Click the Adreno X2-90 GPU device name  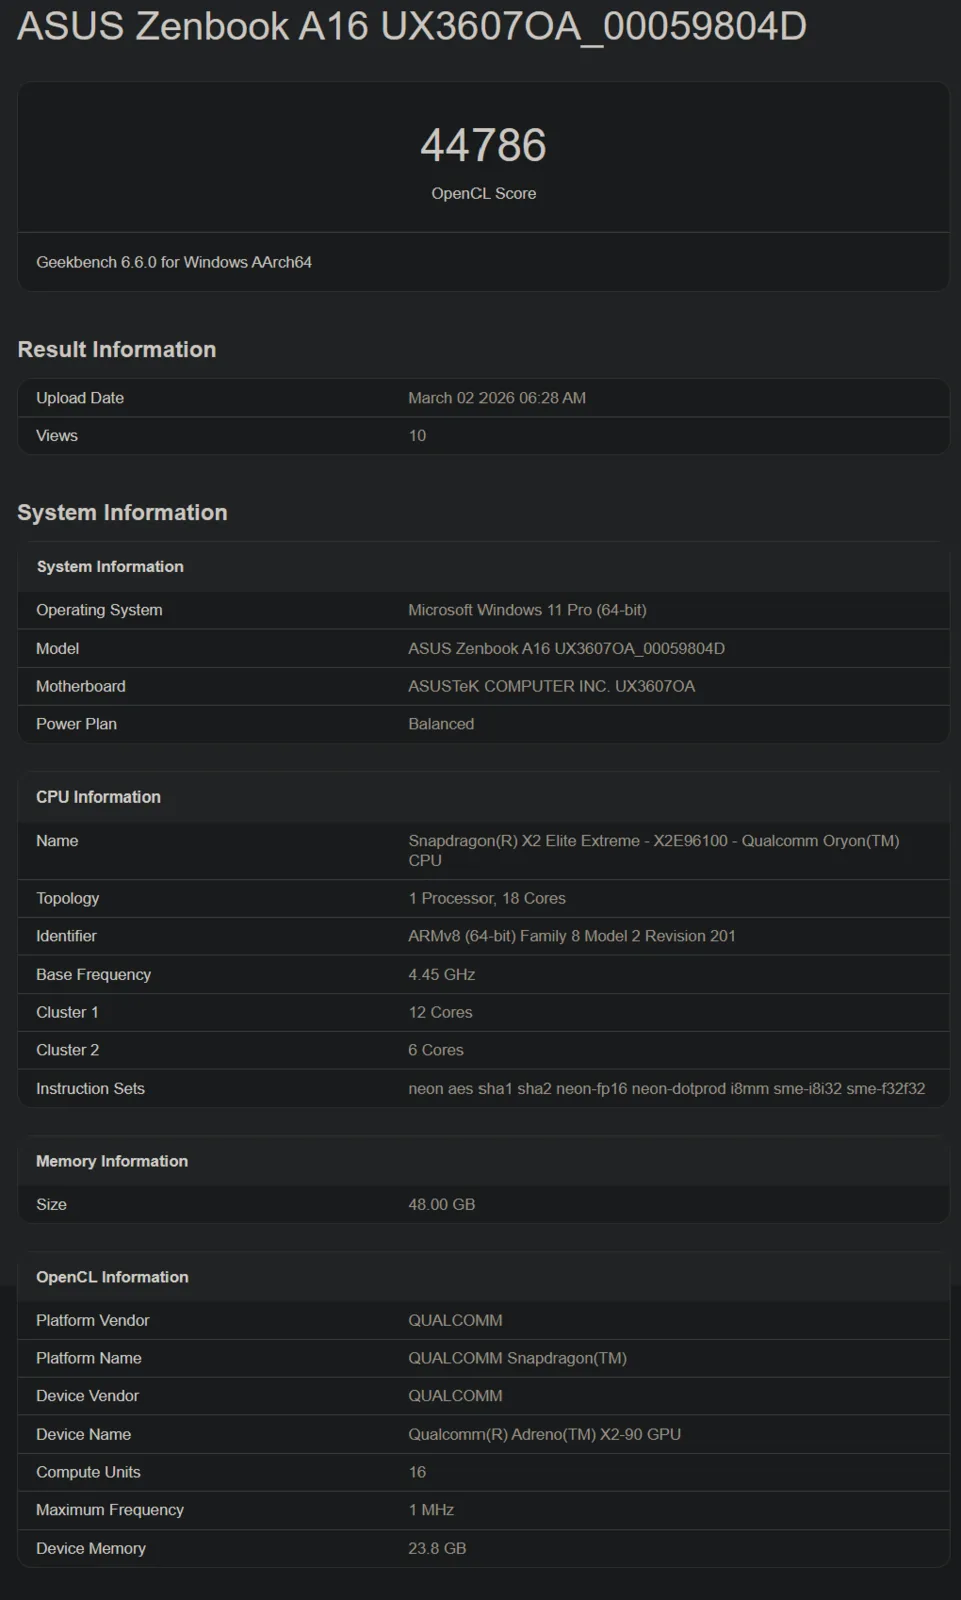[x=544, y=1434]
